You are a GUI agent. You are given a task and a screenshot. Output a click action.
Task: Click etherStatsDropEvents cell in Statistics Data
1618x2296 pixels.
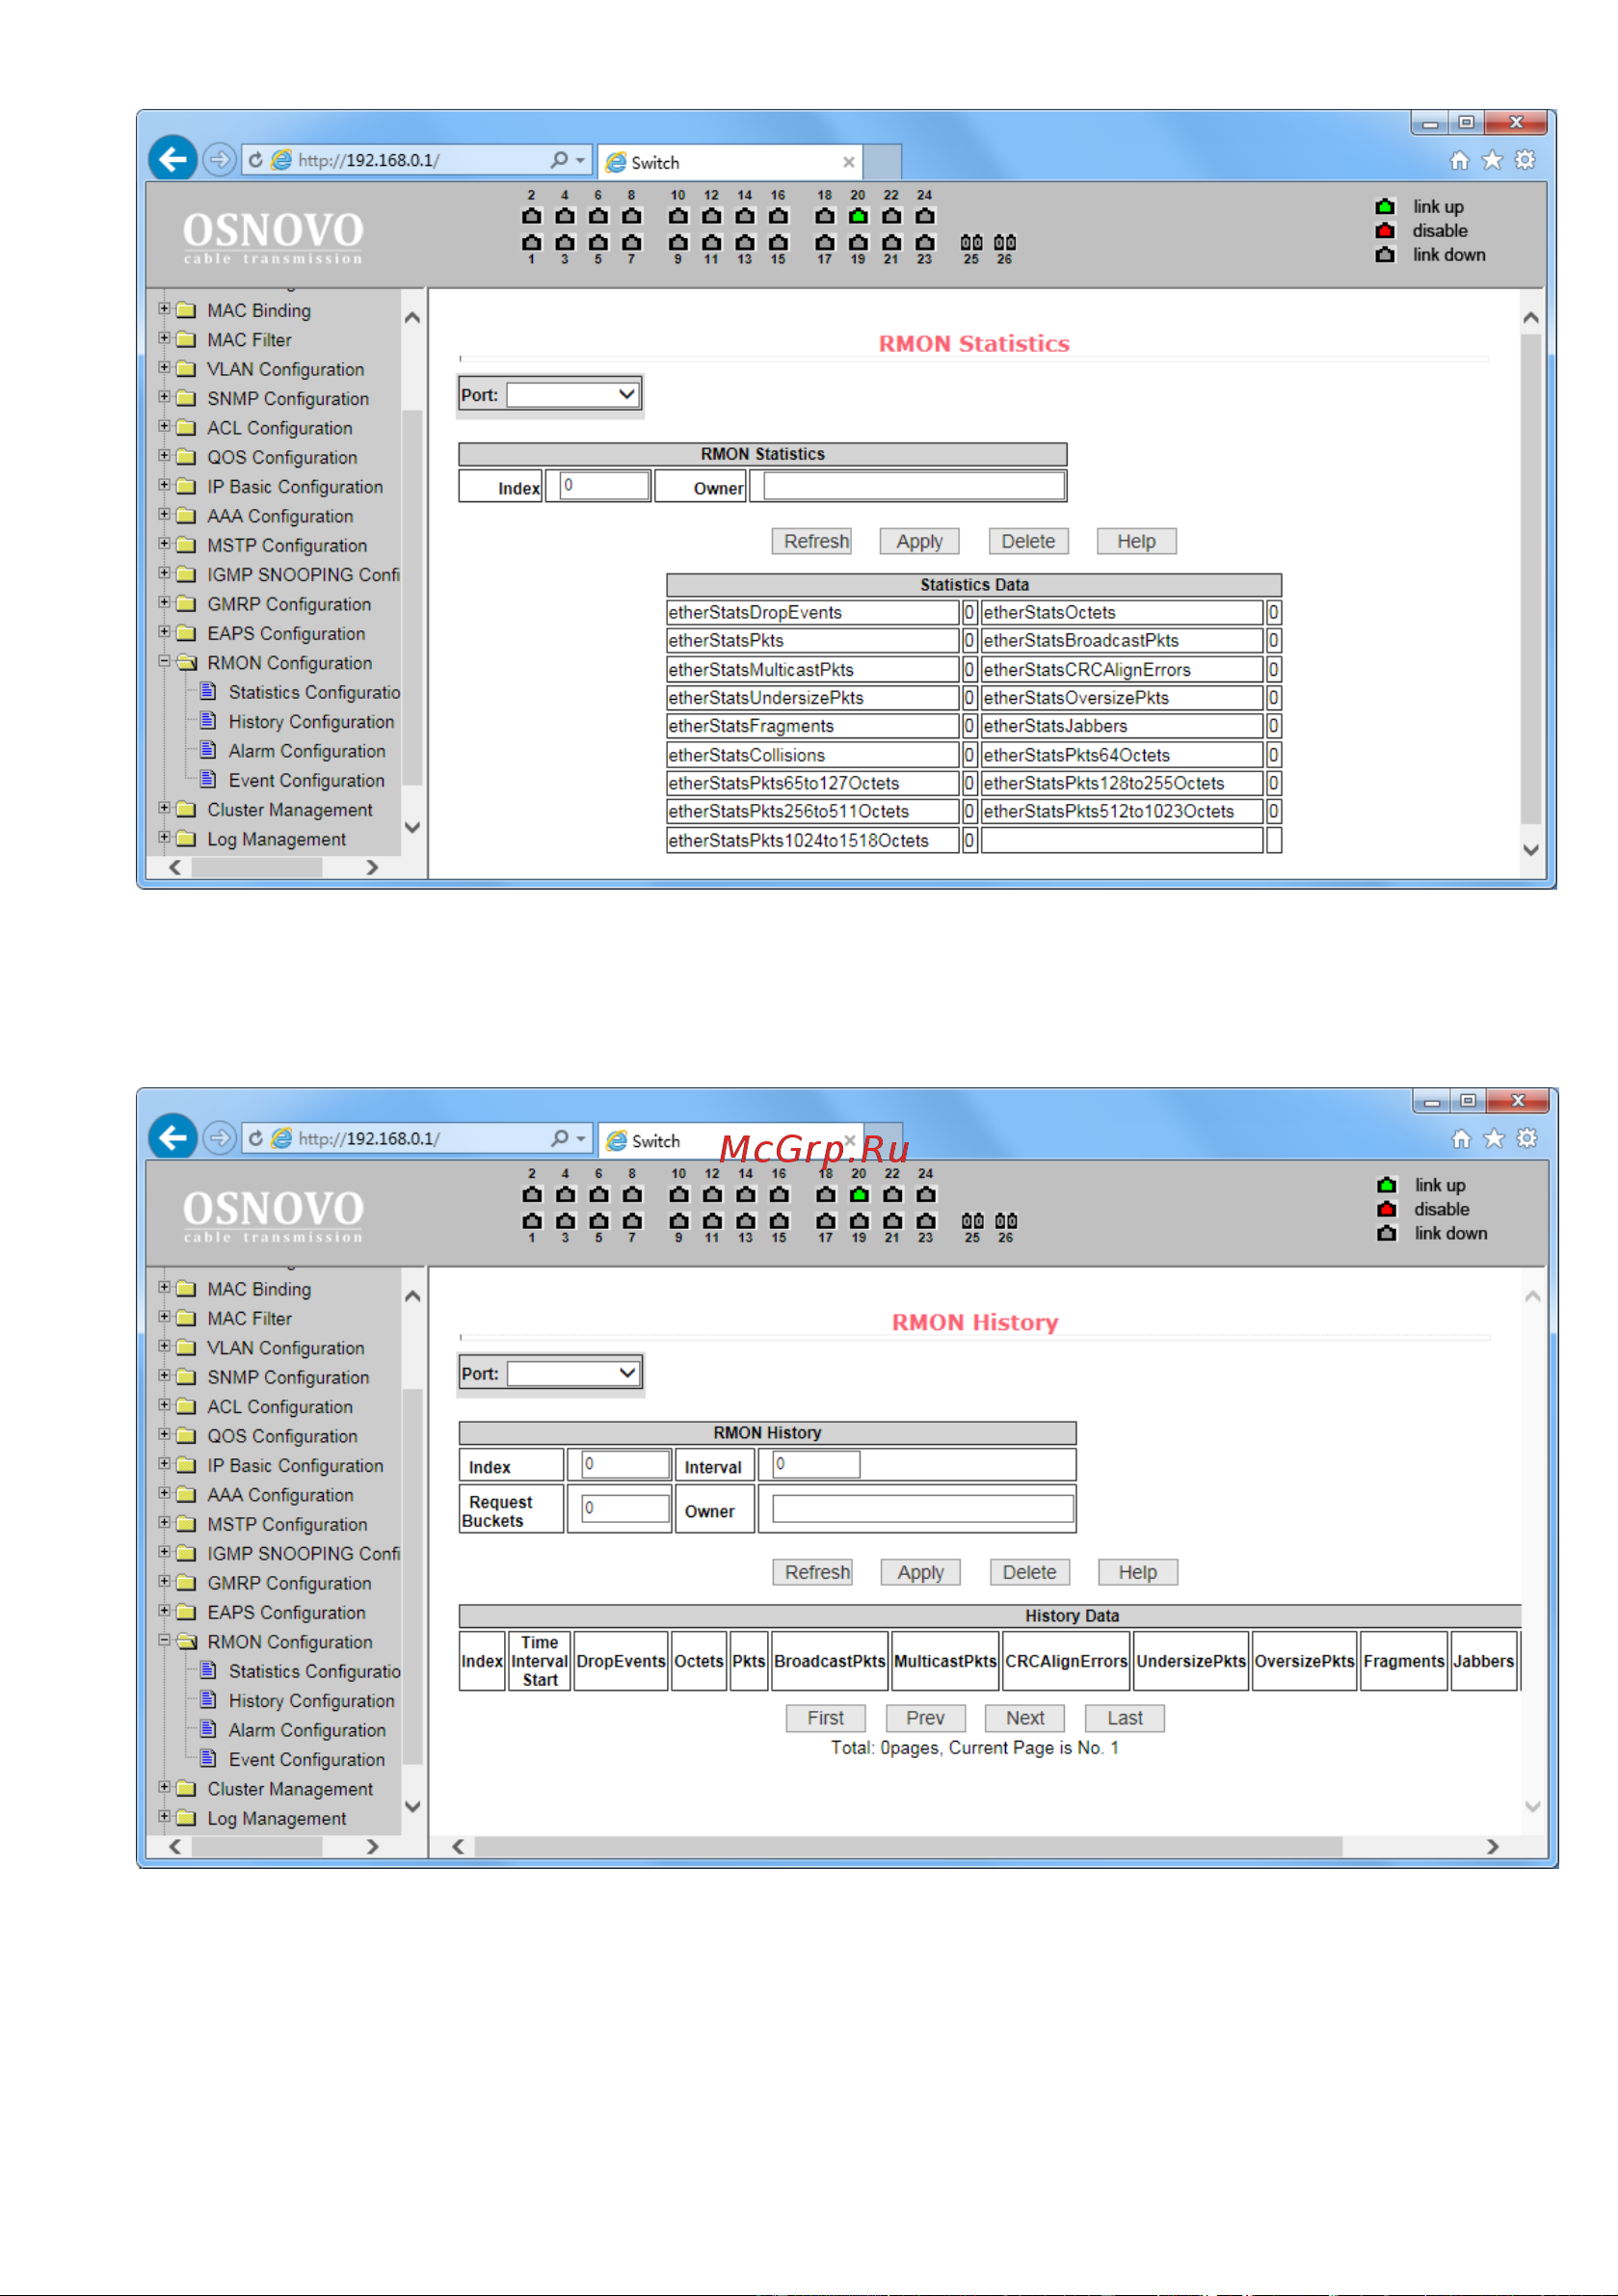pos(812,612)
